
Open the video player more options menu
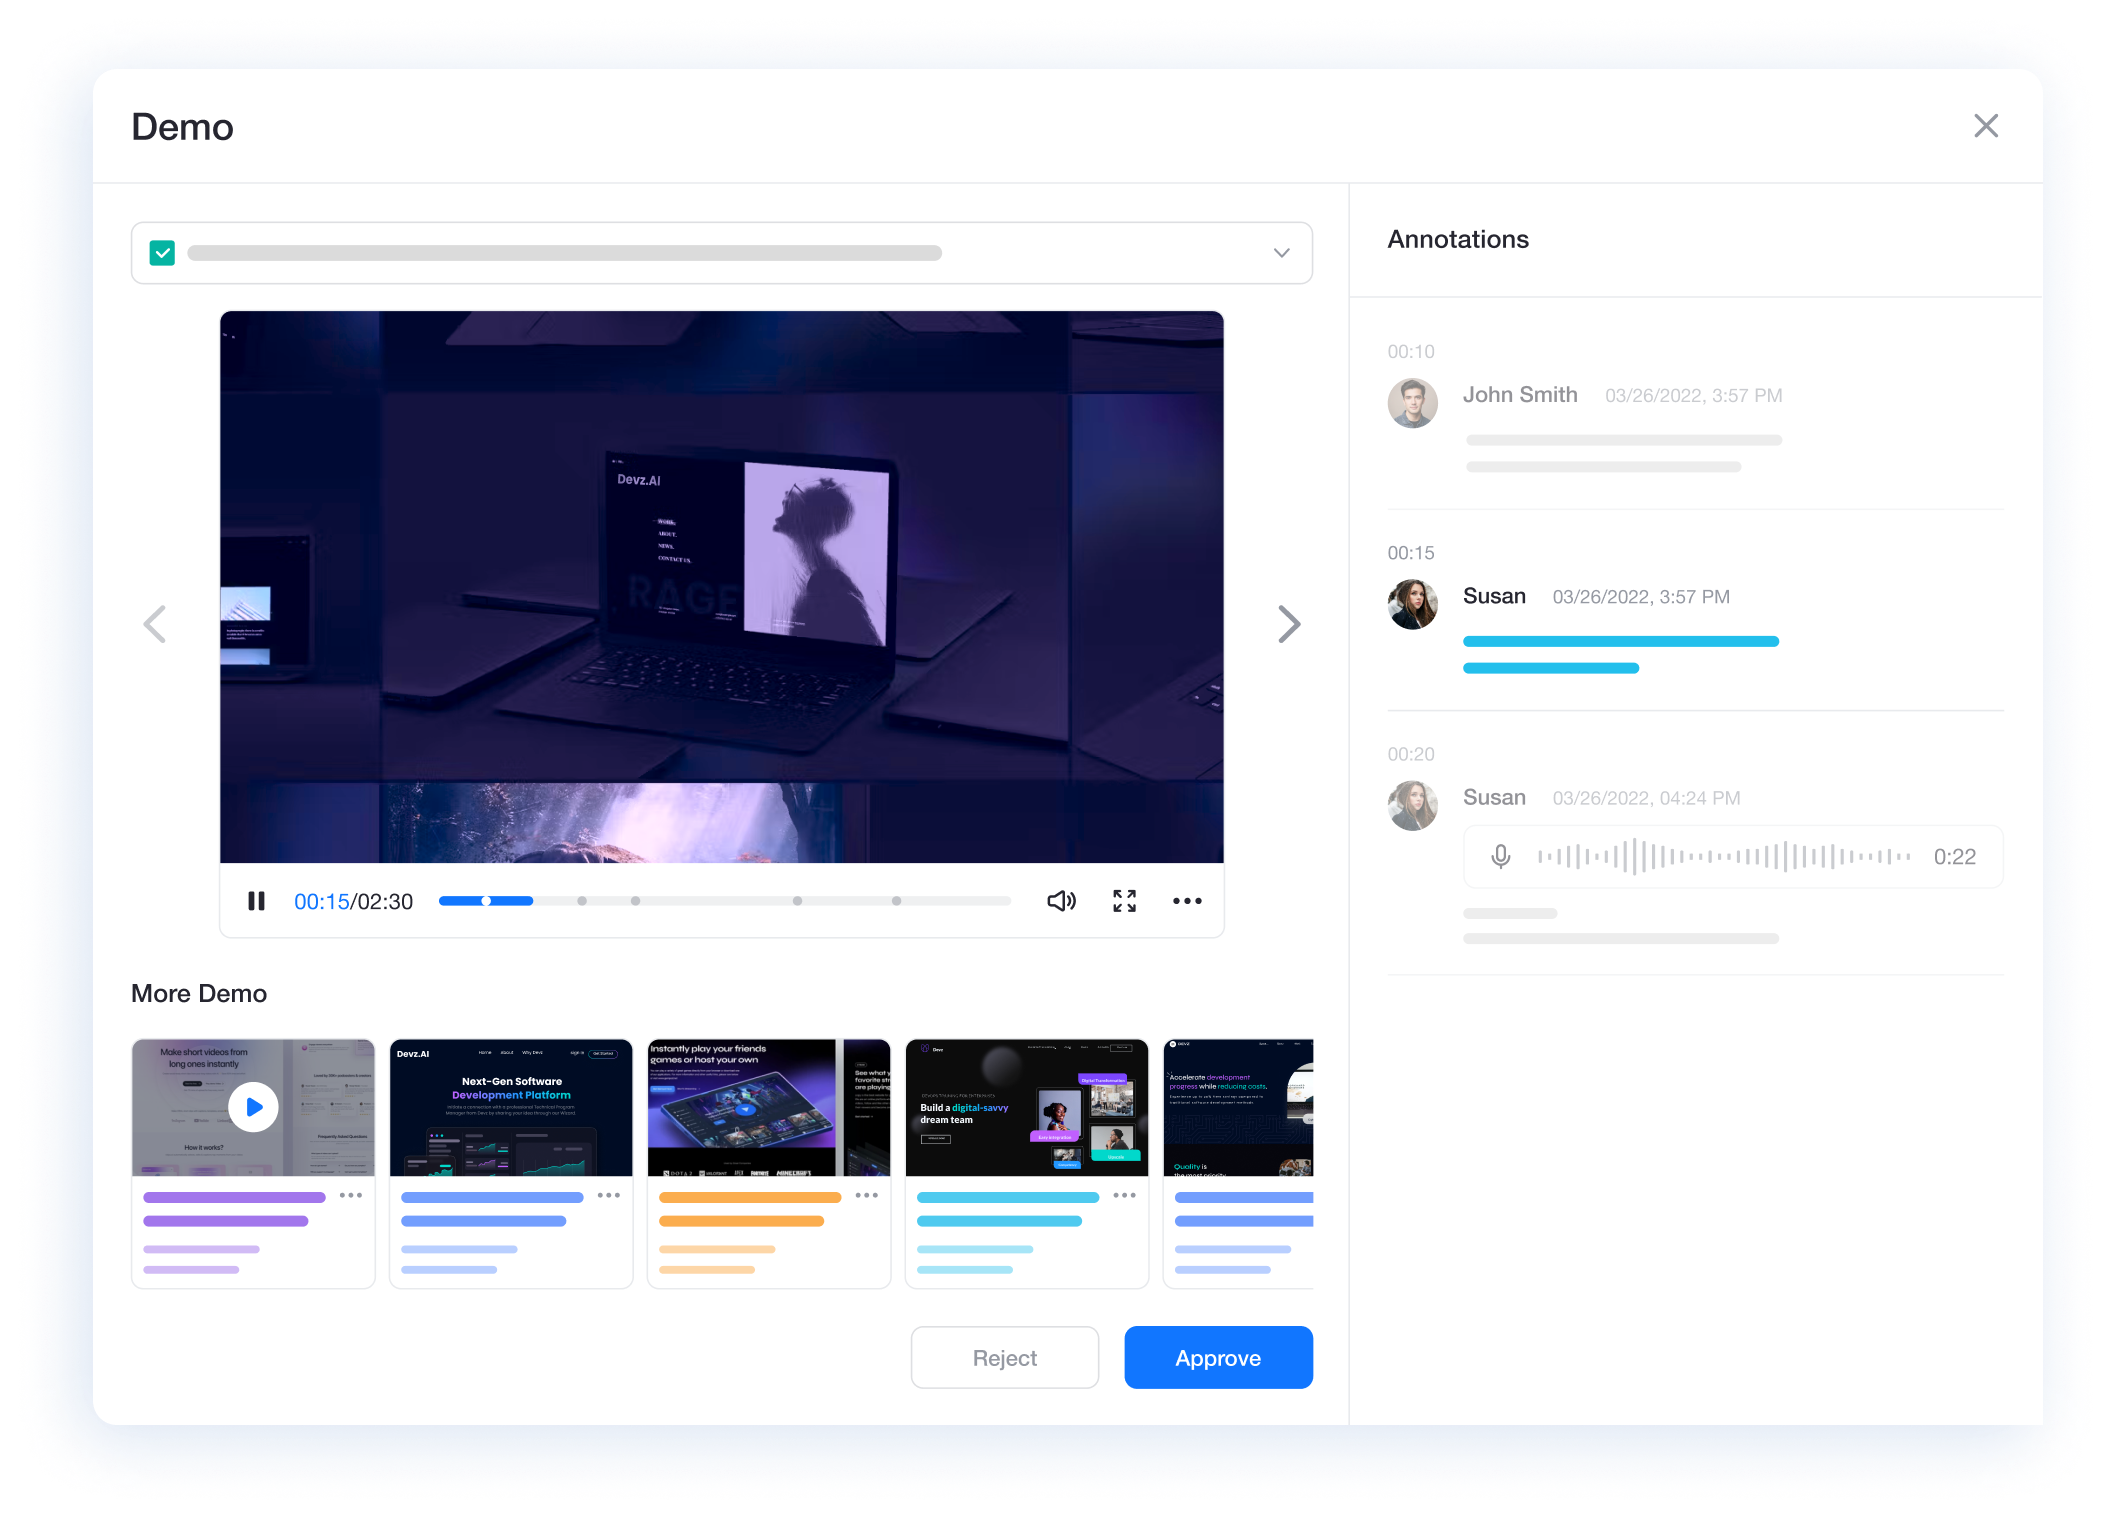pyautogui.click(x=1187, y=901)
